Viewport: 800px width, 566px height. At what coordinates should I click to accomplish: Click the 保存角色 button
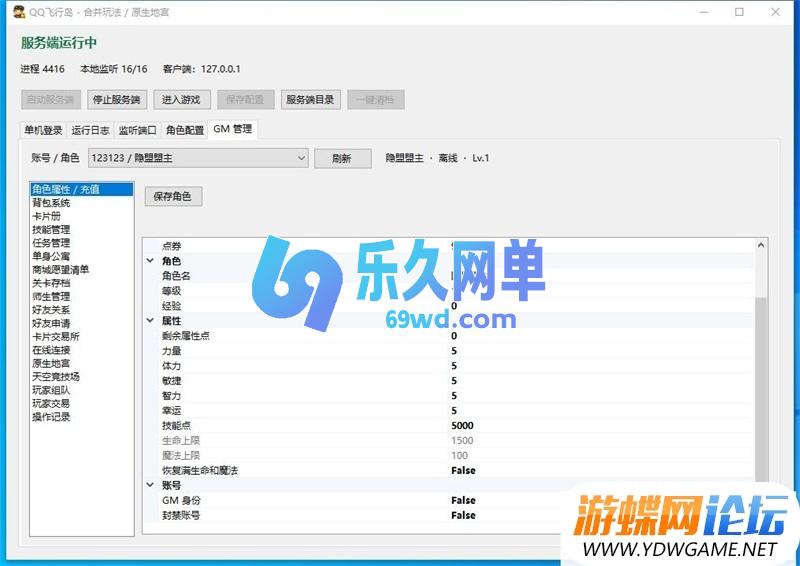click(173, 196)
